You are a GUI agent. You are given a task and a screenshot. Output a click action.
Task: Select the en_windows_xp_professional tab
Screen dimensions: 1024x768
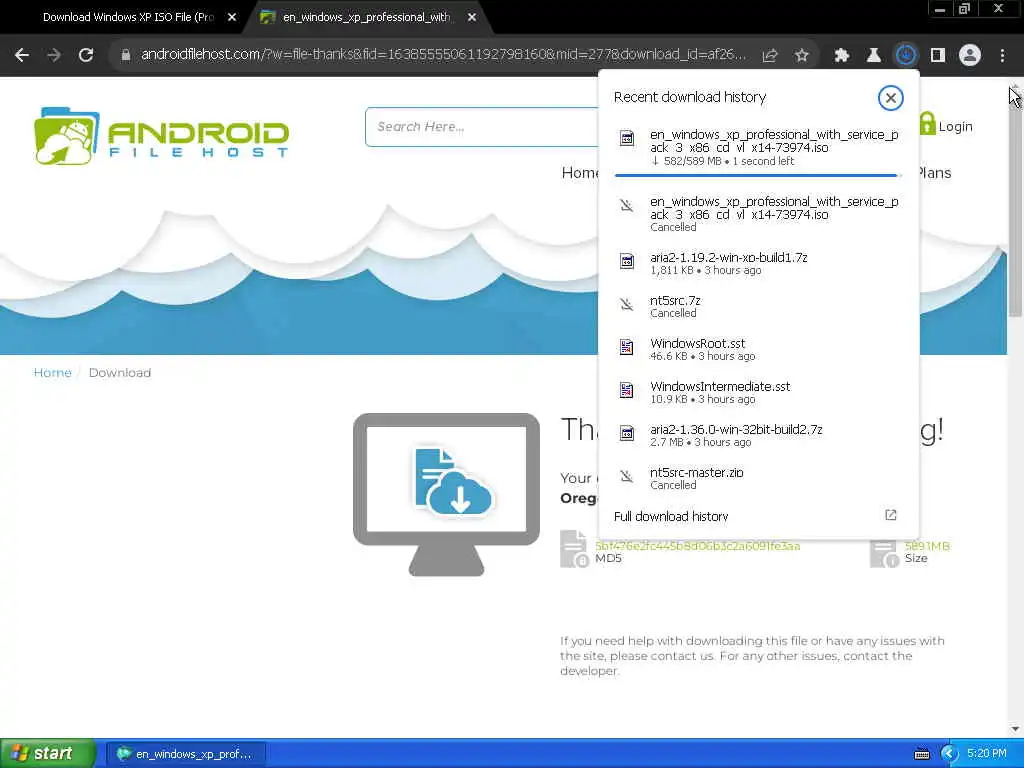(366, 18)
